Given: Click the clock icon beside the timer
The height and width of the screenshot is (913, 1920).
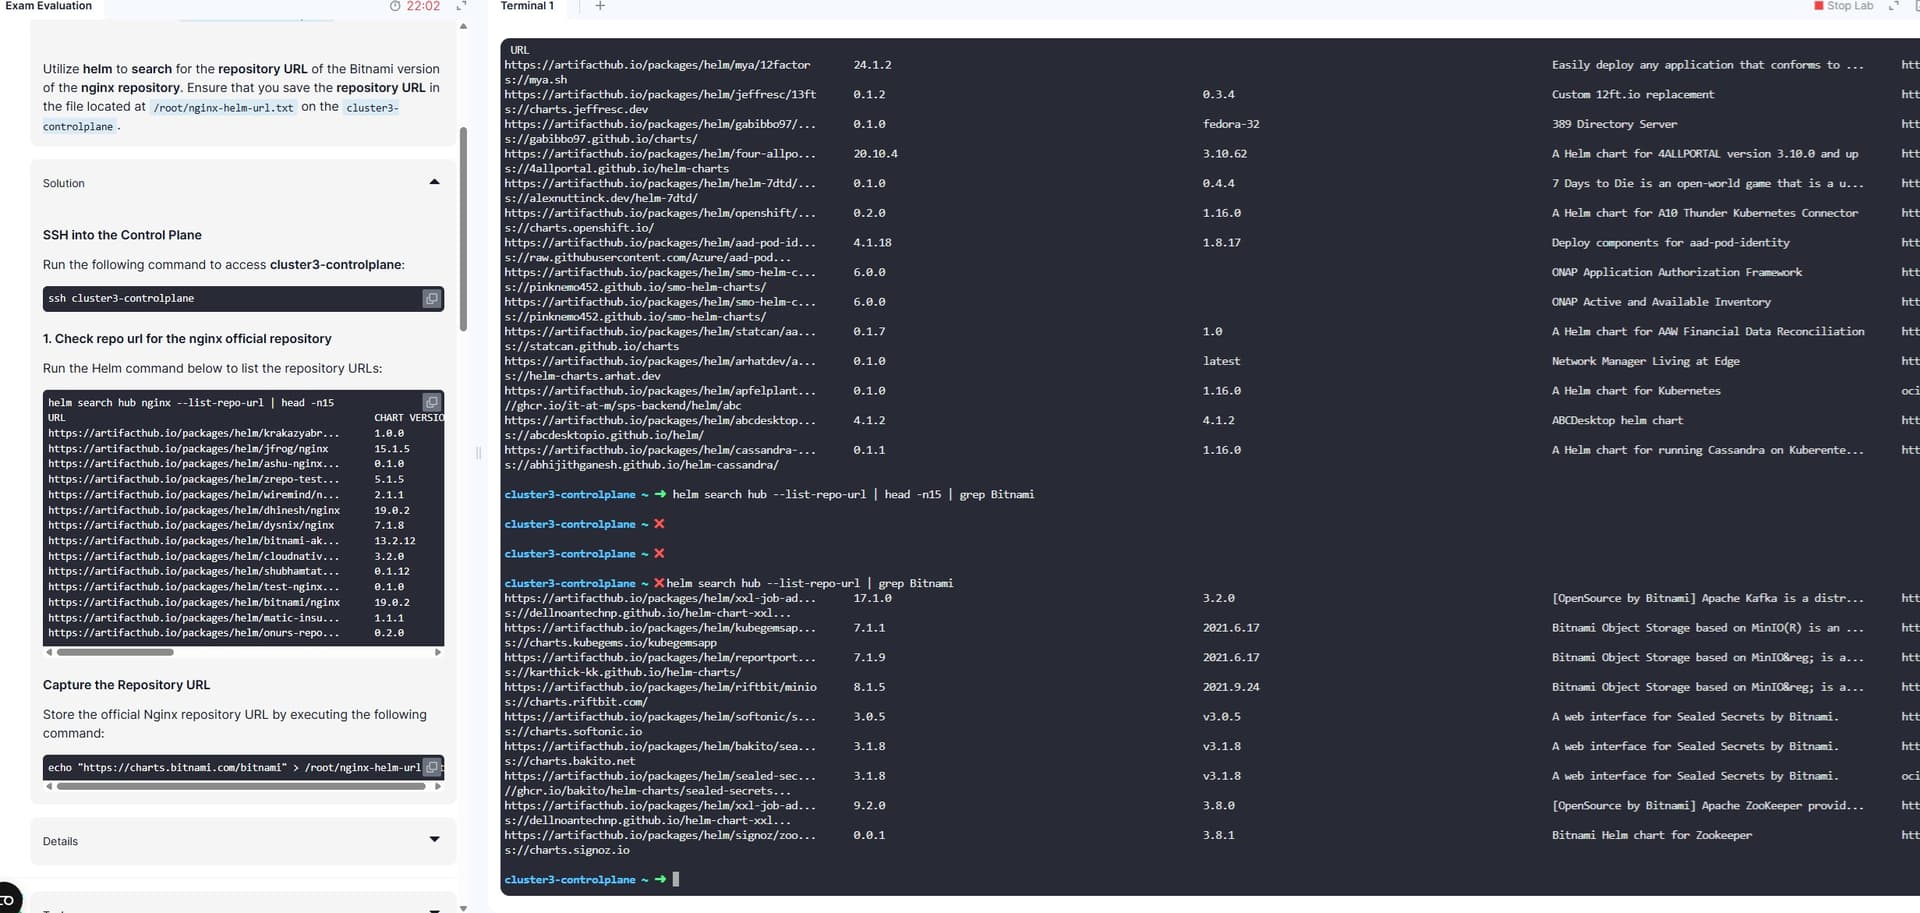Looking at the screenshot, I should click(395, 6).
